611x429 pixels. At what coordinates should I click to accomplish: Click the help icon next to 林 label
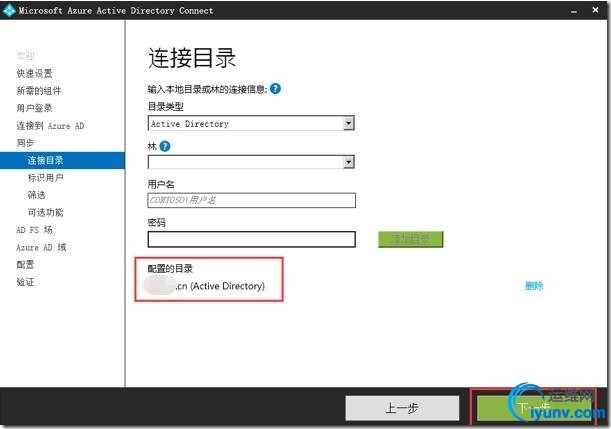[165, 146]
